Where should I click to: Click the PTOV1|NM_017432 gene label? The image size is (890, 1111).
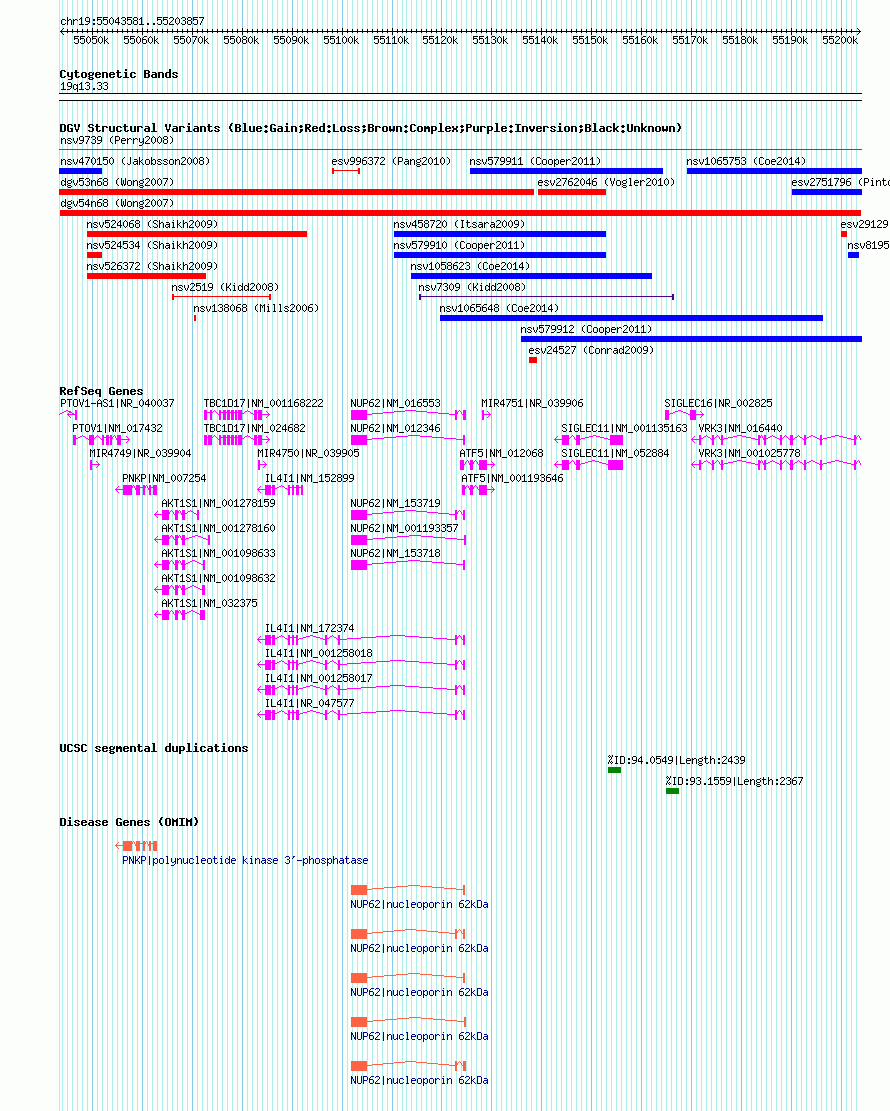point(117,429)
